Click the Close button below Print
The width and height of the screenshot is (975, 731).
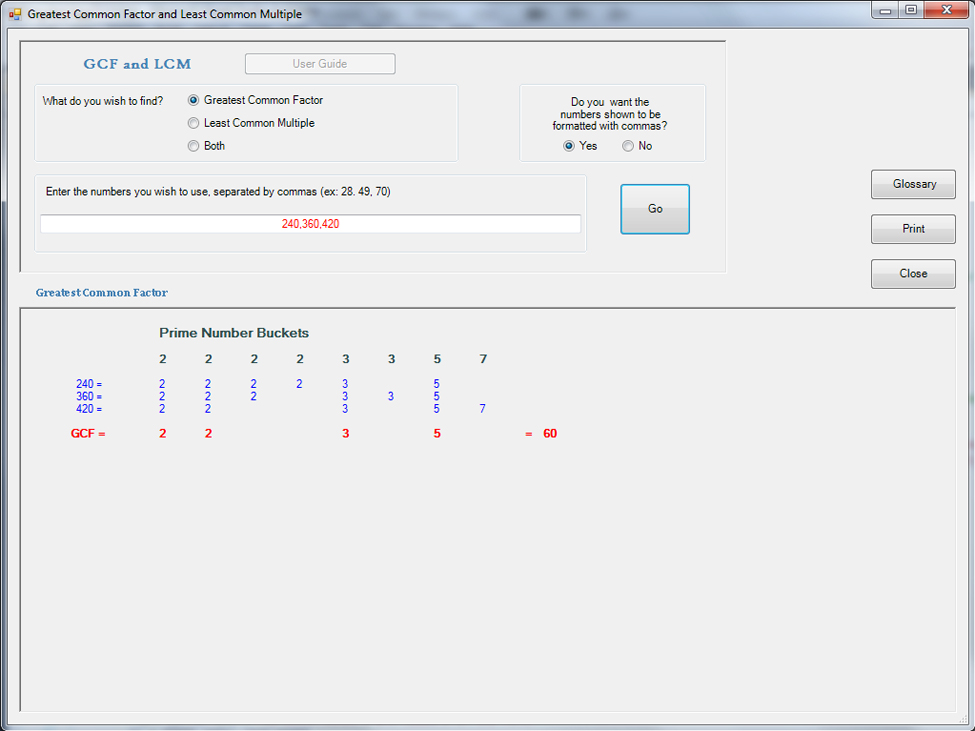[913, 274]
